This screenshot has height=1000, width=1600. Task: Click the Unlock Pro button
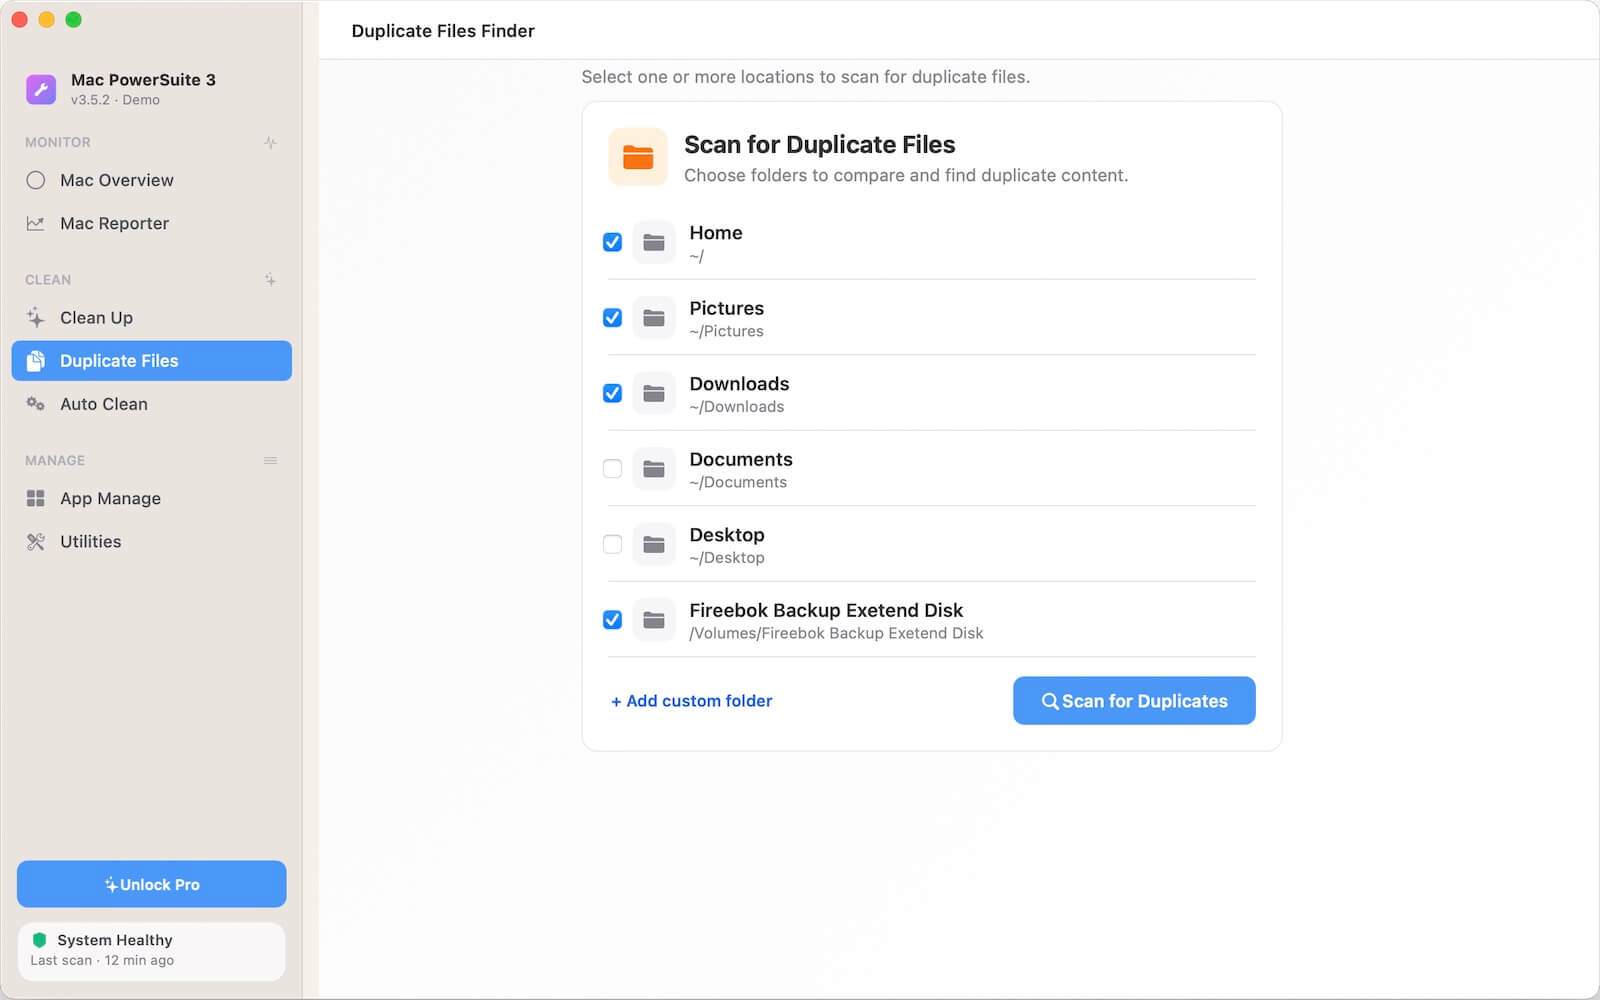point(152,884)
